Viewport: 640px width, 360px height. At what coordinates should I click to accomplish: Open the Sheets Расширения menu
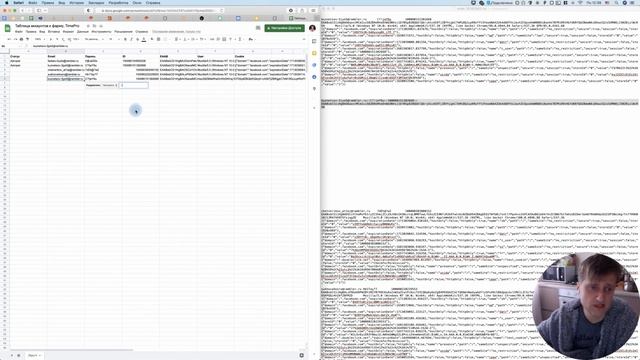123,31
